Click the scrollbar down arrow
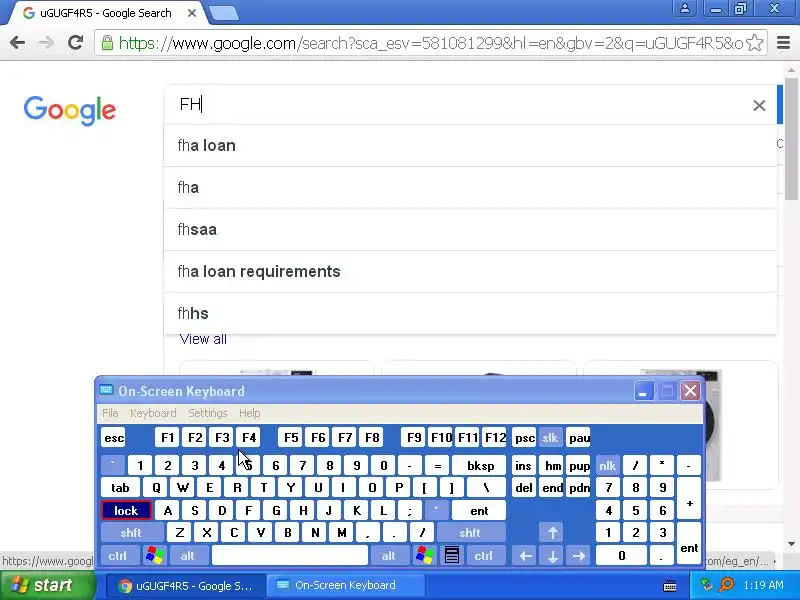The width and height of the screenshot is (800, 600). (x=791, y=544)
